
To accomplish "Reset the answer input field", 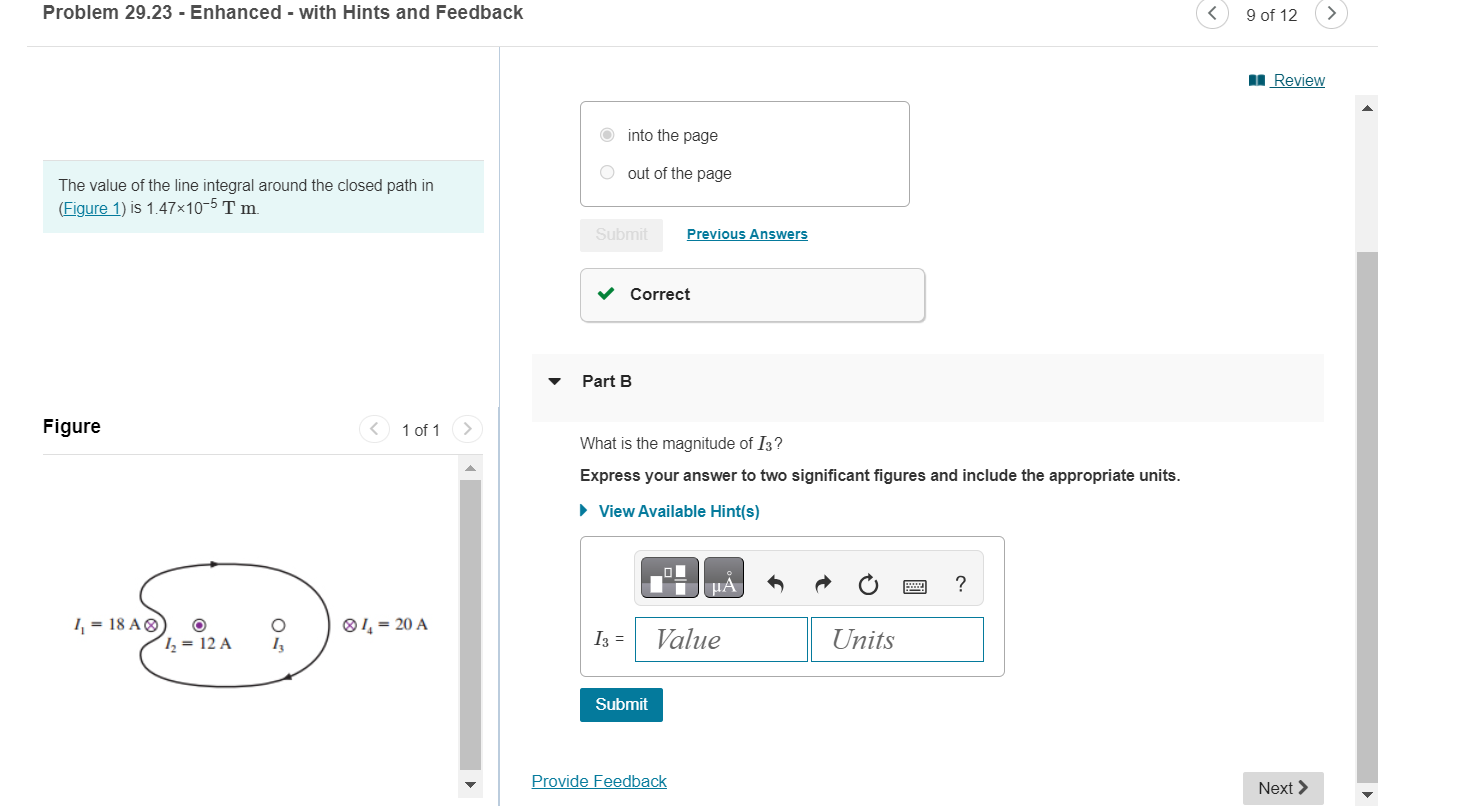I will (x=867, y=584).
